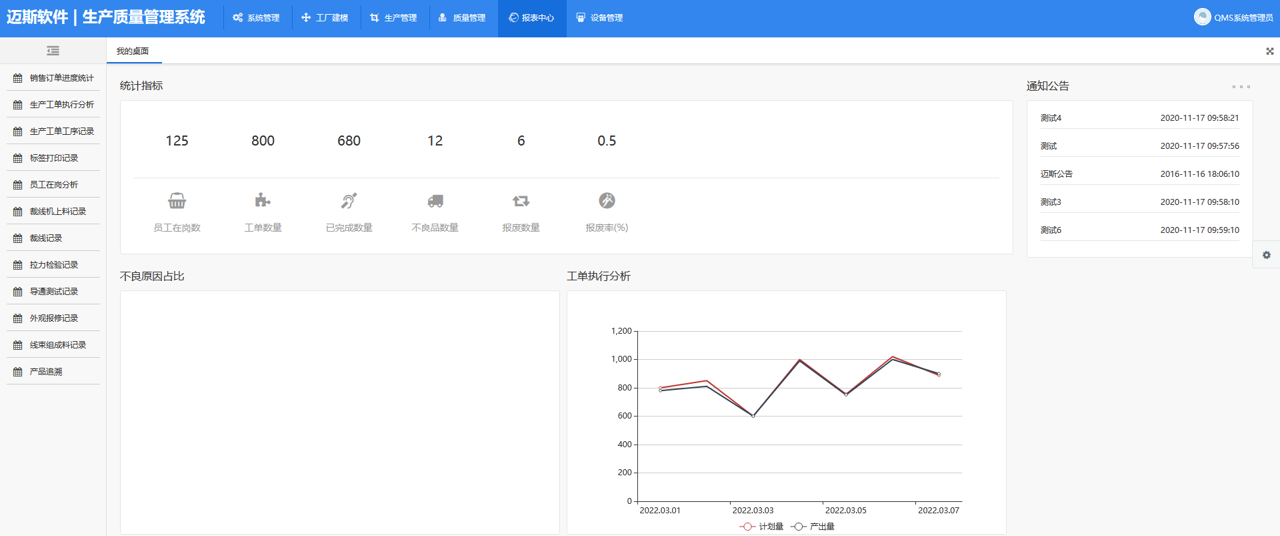The image size is (1280, 536).
Task: Toggle 产出量 series in chart legend
Action: 812,526
